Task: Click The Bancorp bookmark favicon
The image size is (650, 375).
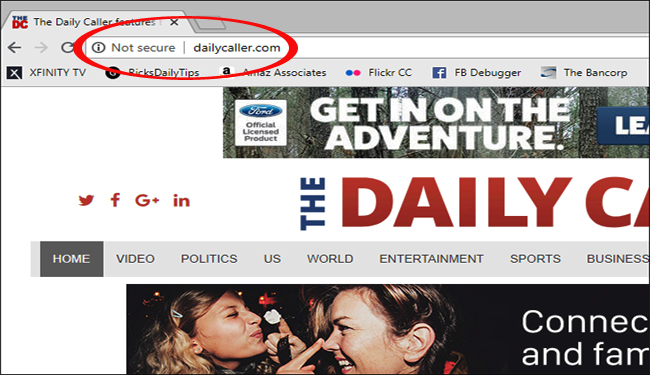Action: [548, 73]
